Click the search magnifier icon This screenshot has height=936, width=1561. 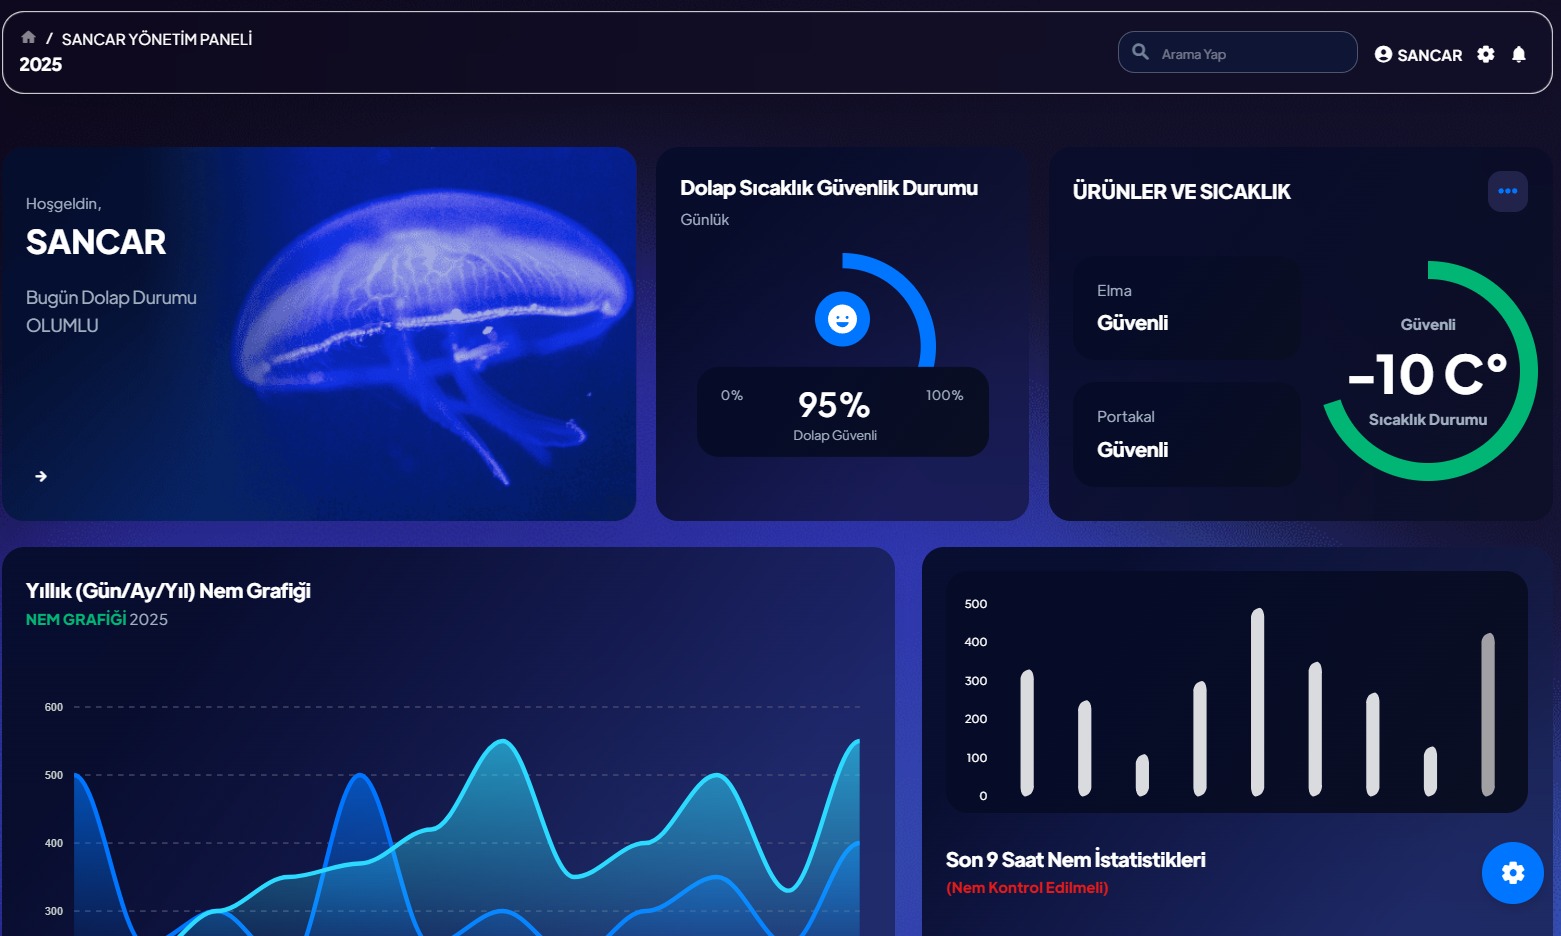pyautogui.click(x=1140, y=52)
